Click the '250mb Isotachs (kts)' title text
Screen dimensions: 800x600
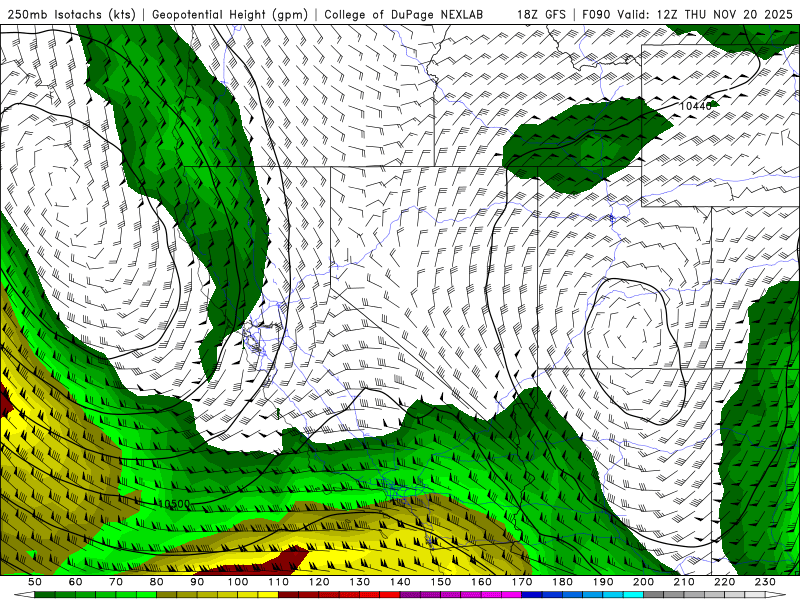(72, 14)
